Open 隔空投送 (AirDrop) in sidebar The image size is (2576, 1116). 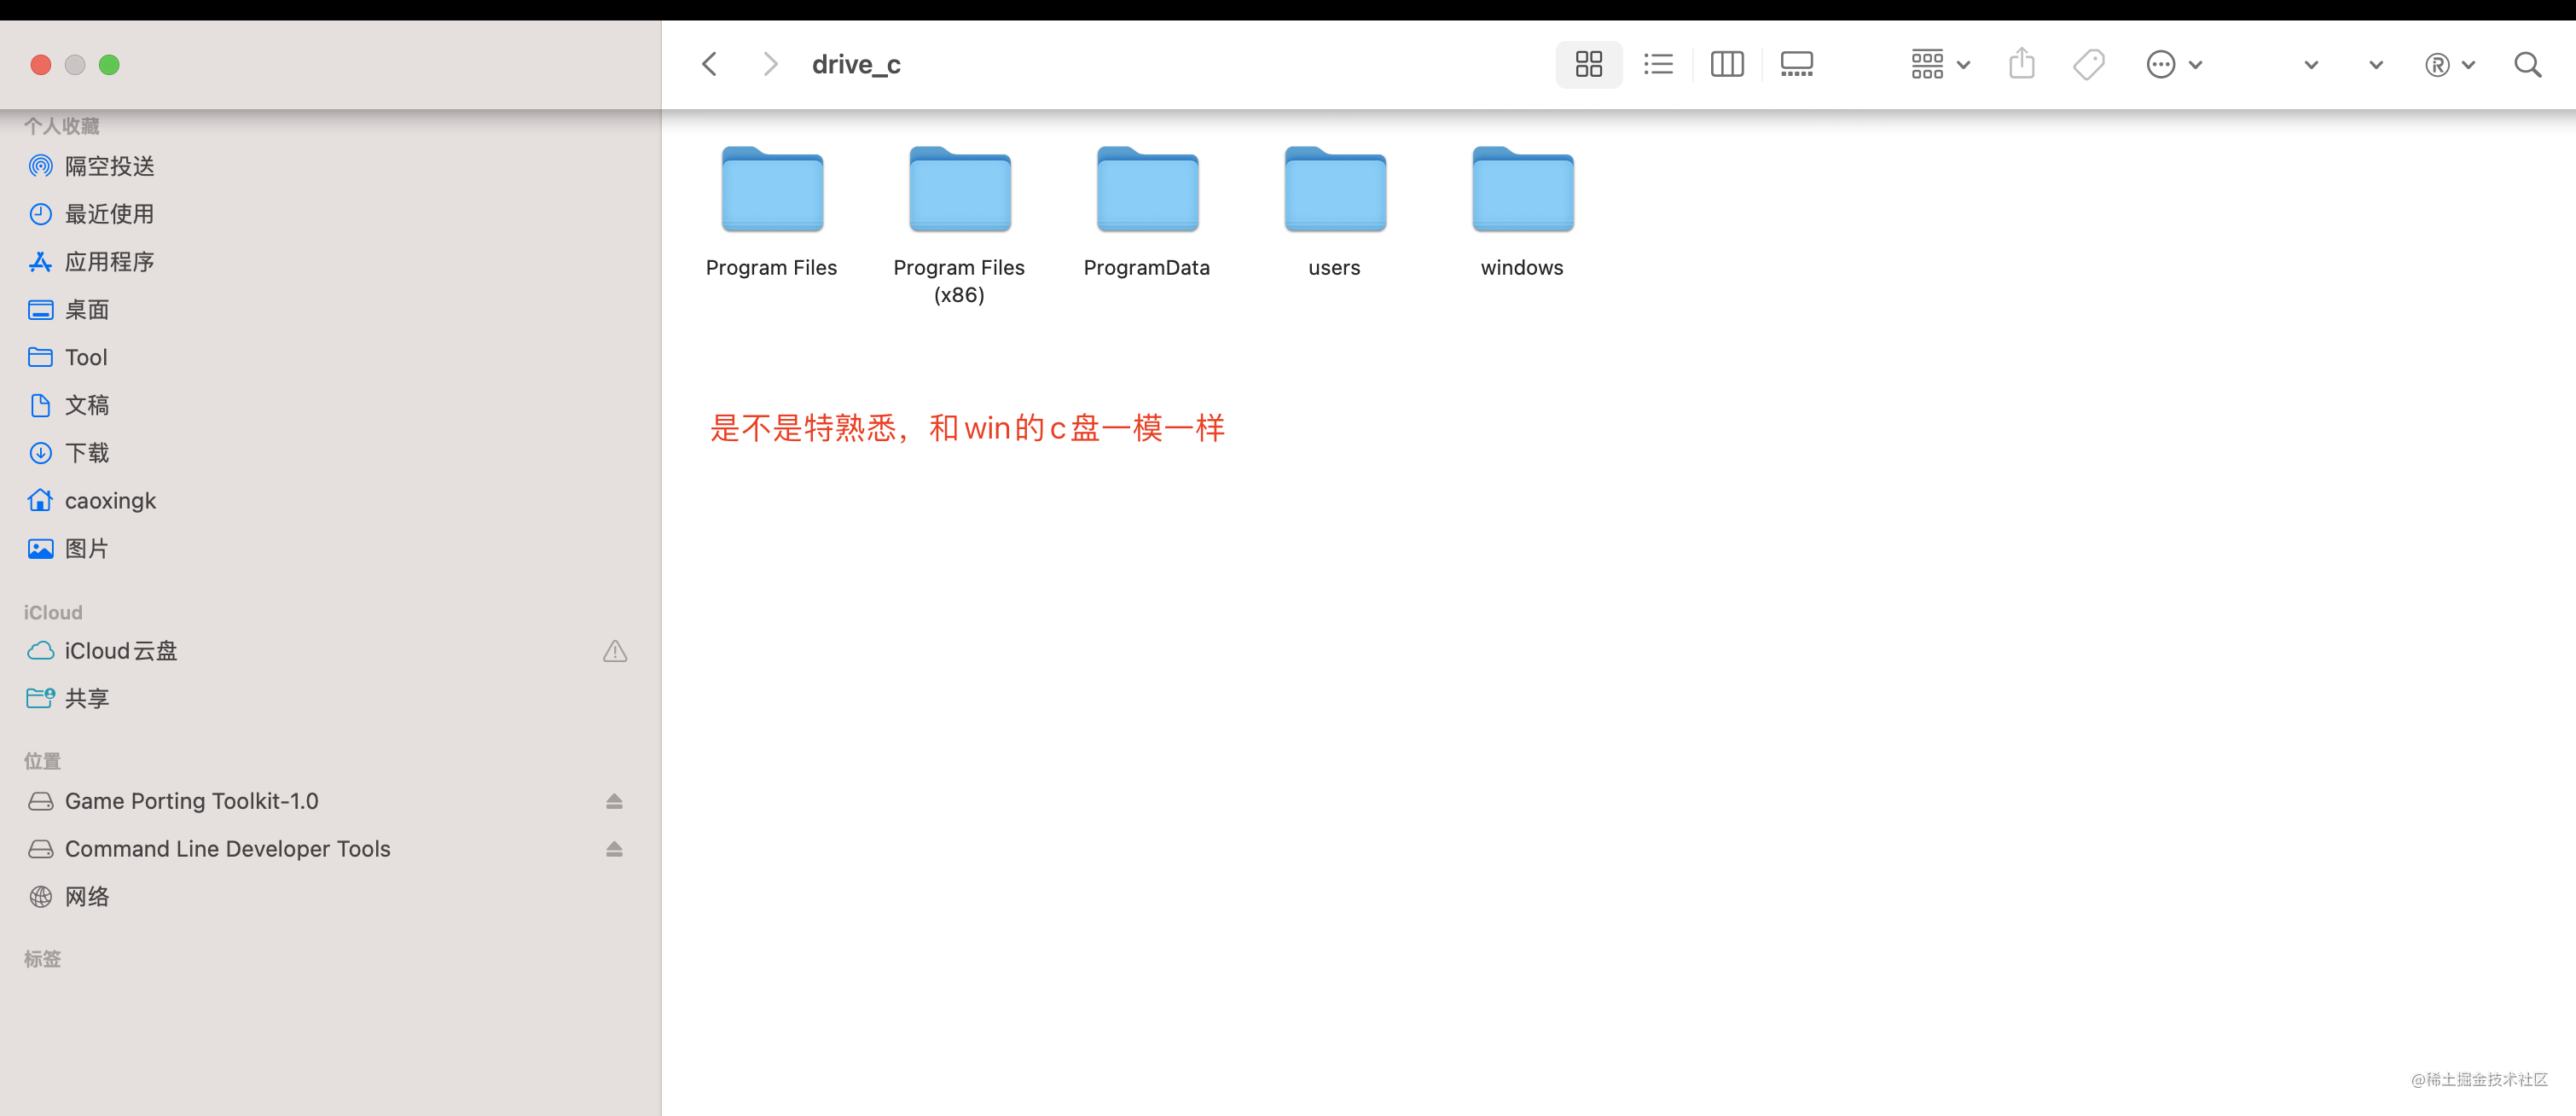[330, 166]
